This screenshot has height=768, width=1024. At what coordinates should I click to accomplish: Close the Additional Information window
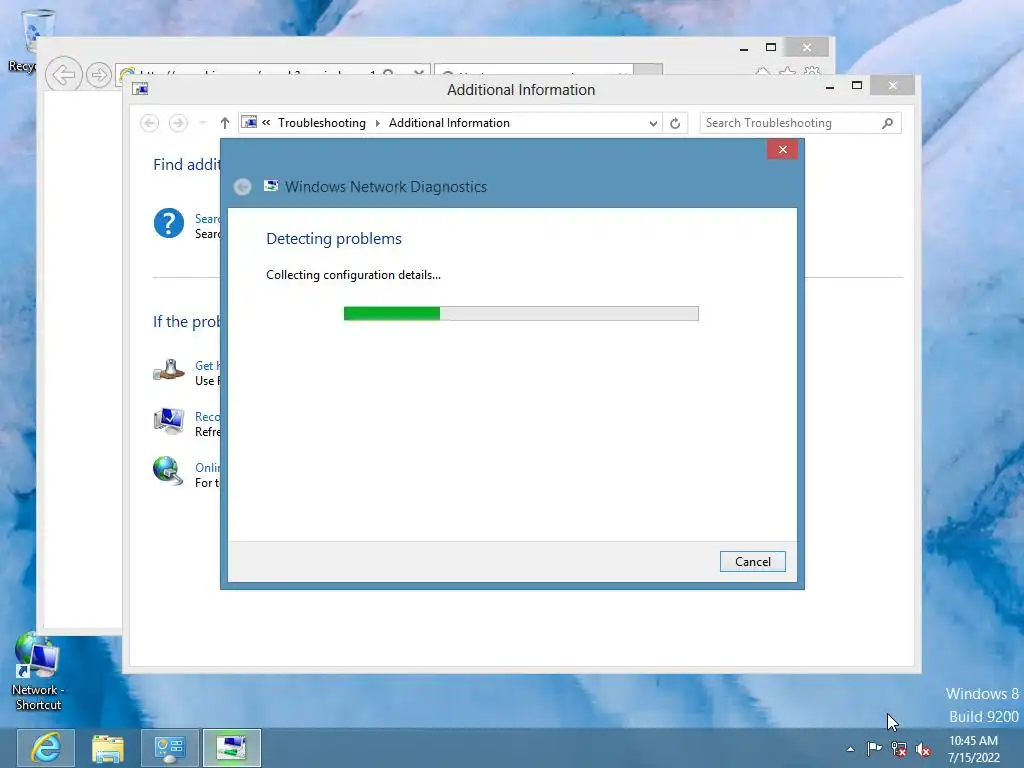click(893, 86)
